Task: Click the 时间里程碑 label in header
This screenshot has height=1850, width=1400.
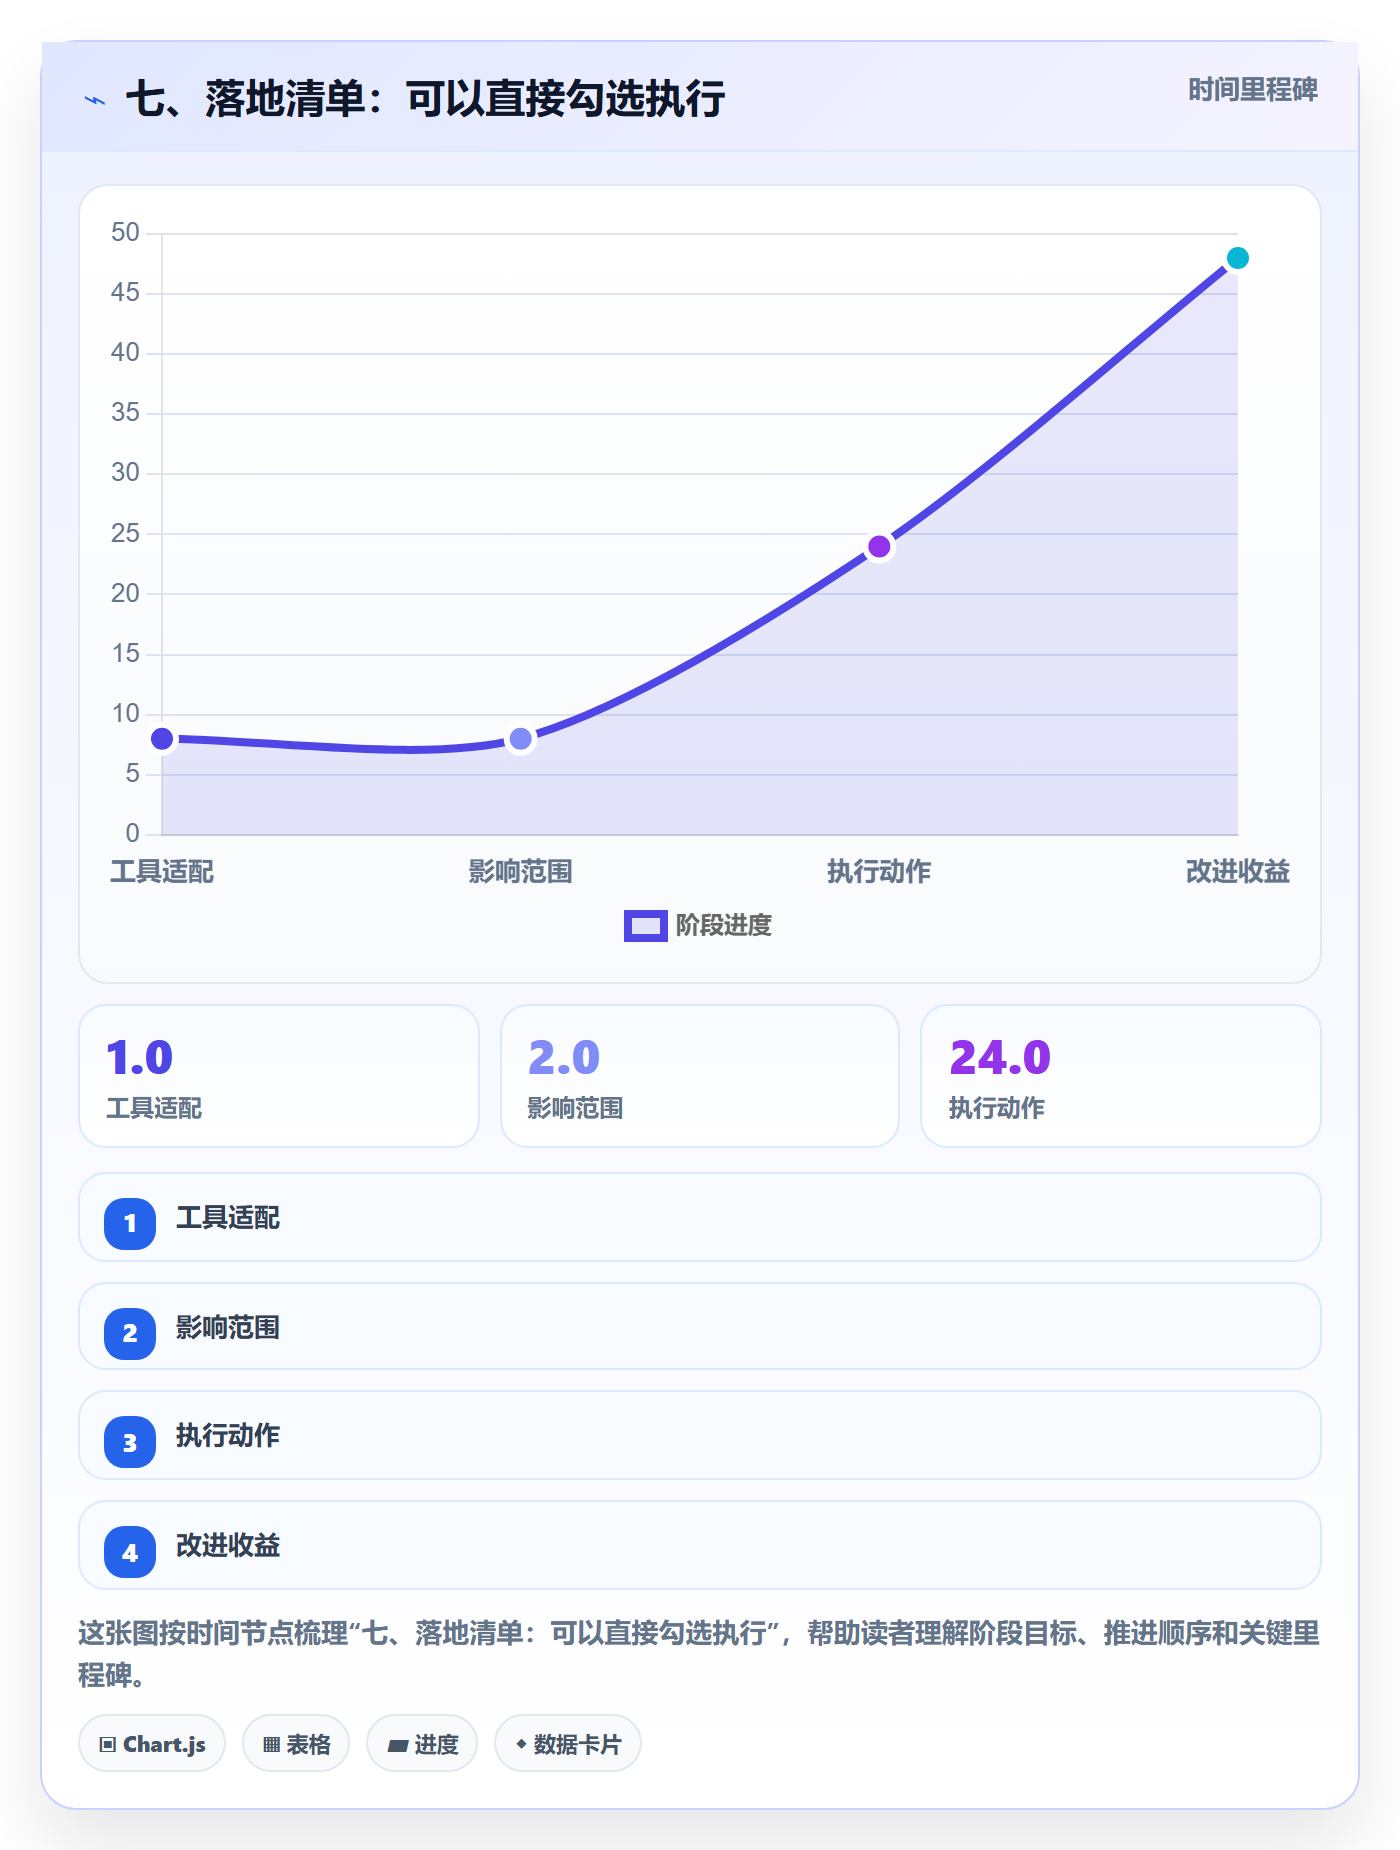Action: [x=1252, y=90]
